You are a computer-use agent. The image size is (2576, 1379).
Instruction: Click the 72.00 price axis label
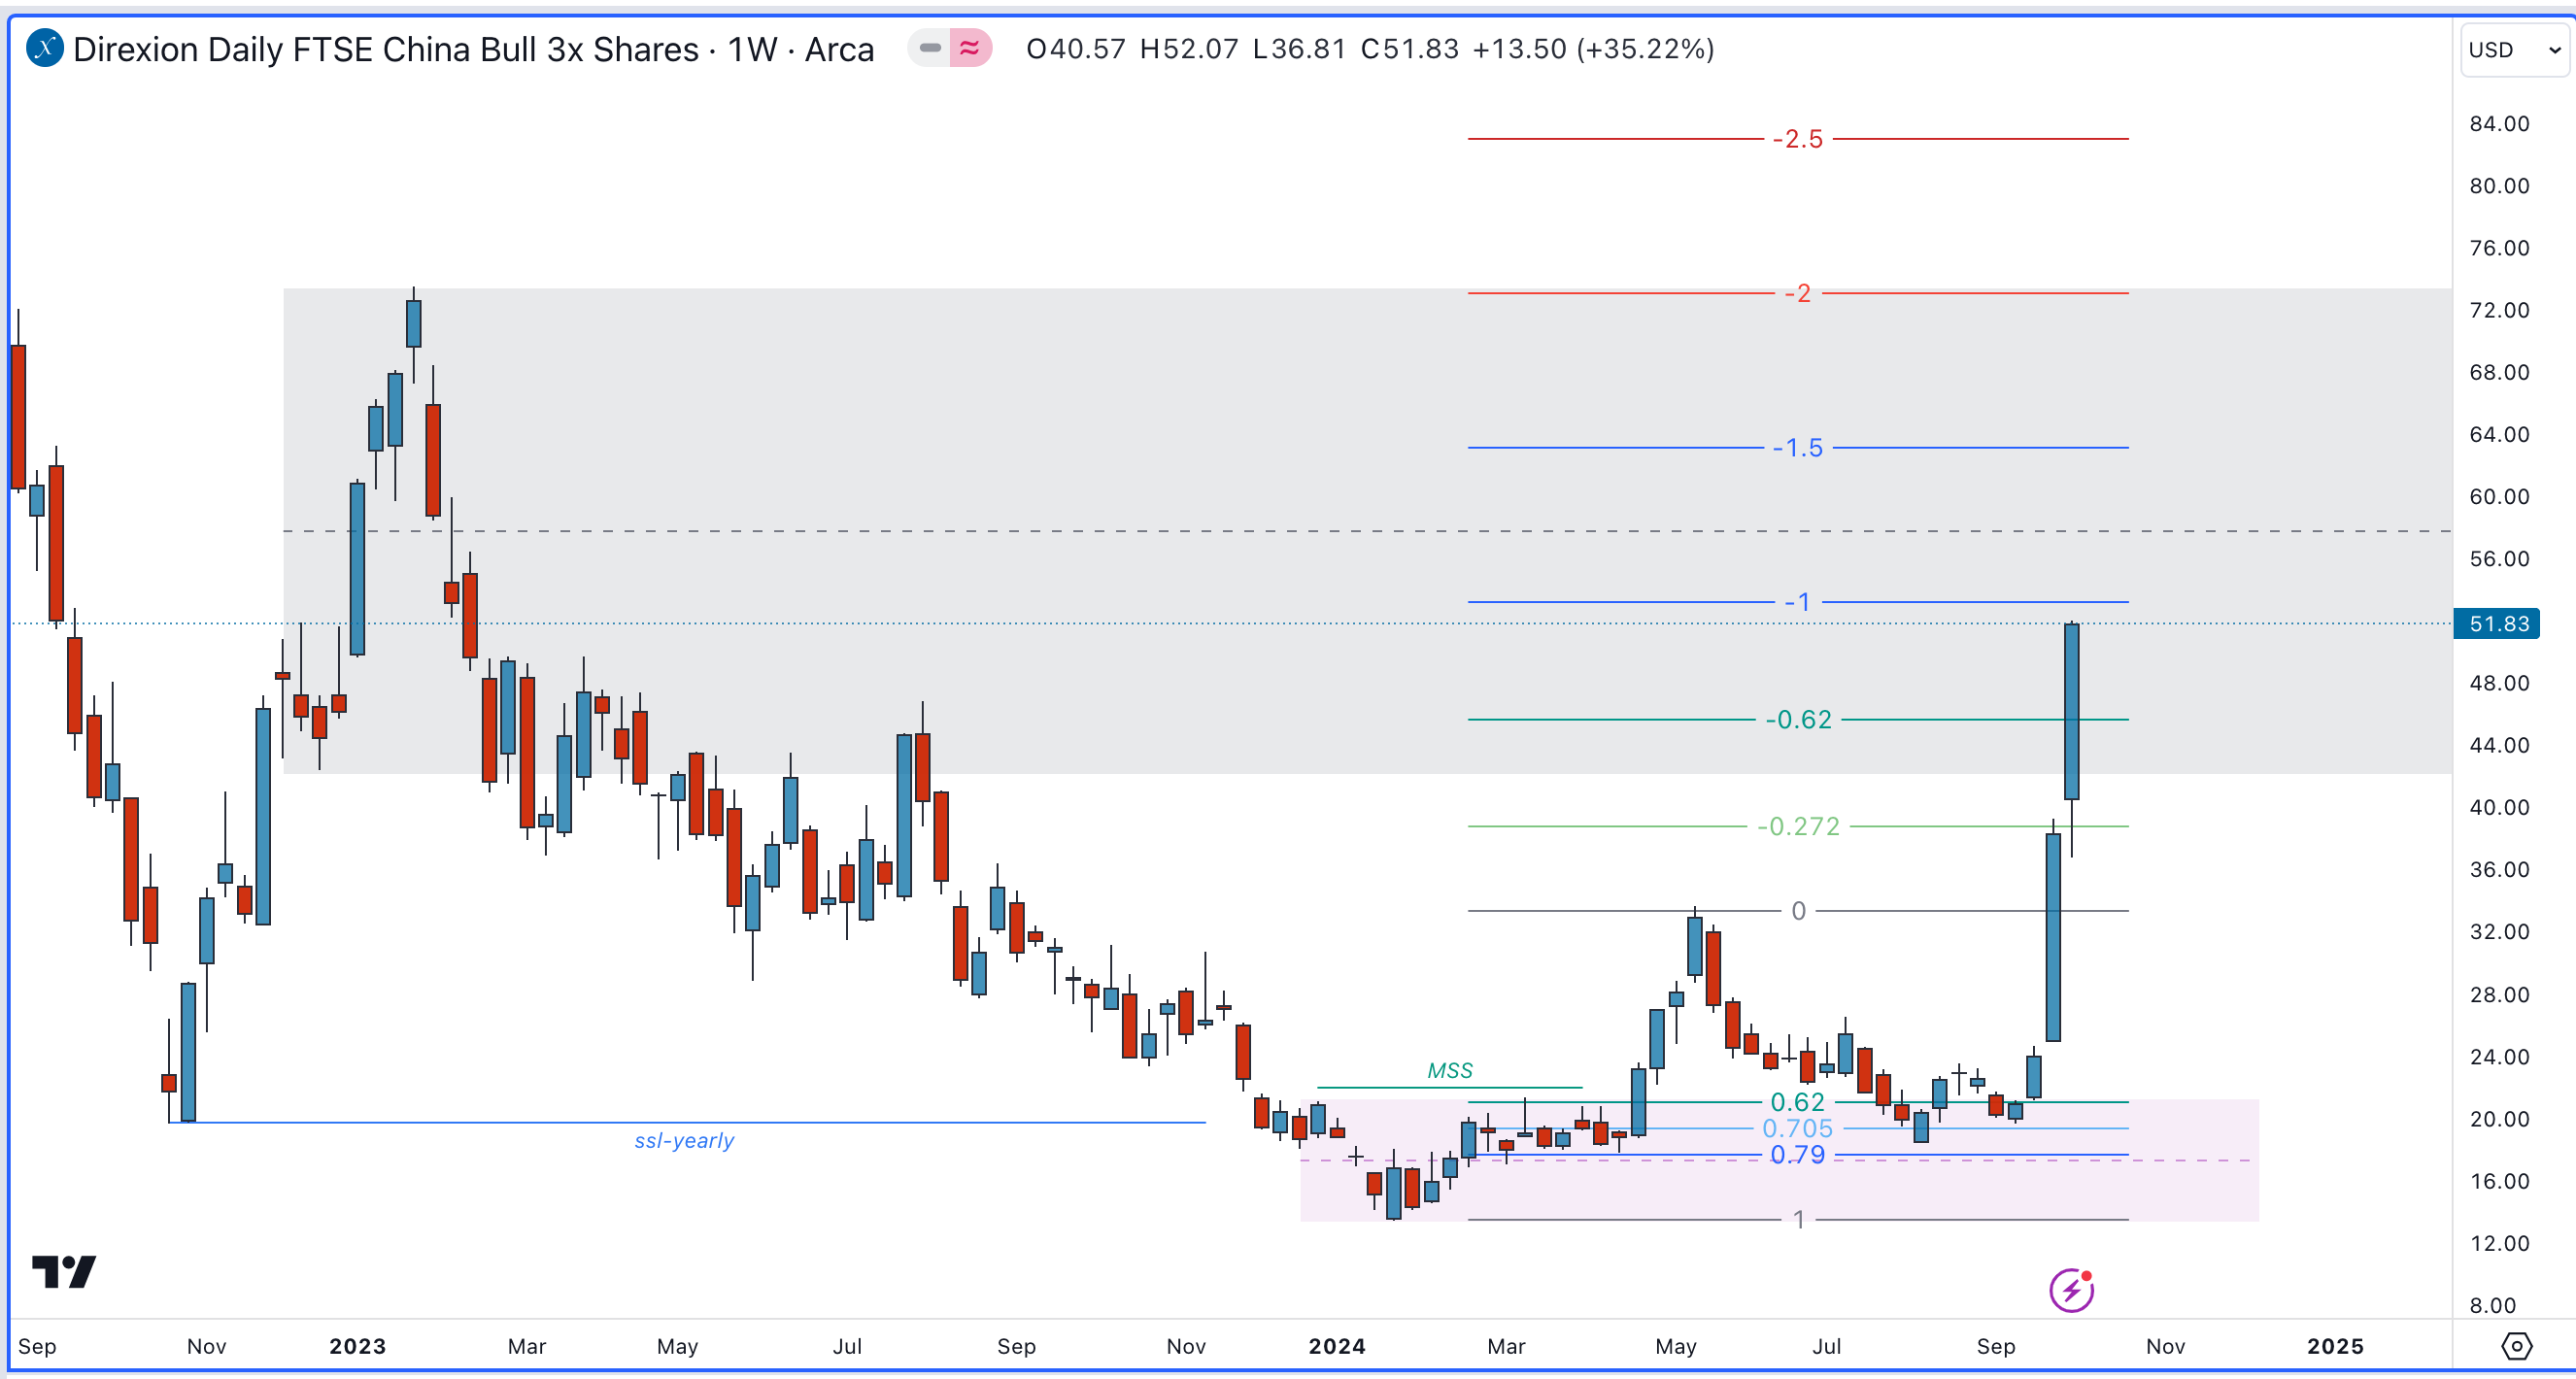[2499, 310]
